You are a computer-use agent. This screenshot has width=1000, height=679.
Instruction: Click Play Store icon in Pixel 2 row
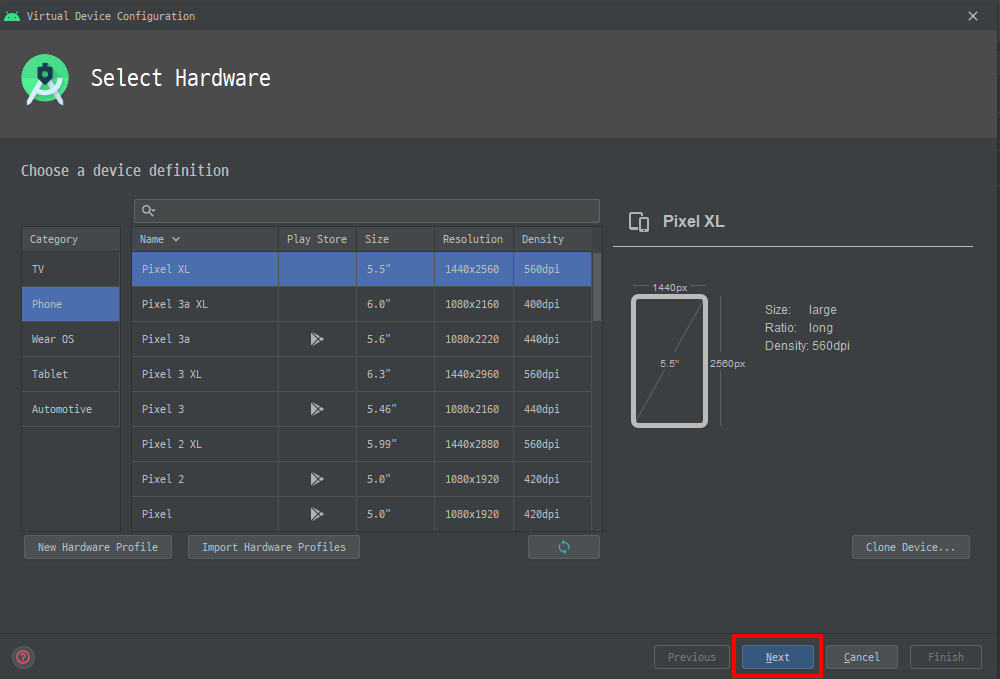(317, 479)
